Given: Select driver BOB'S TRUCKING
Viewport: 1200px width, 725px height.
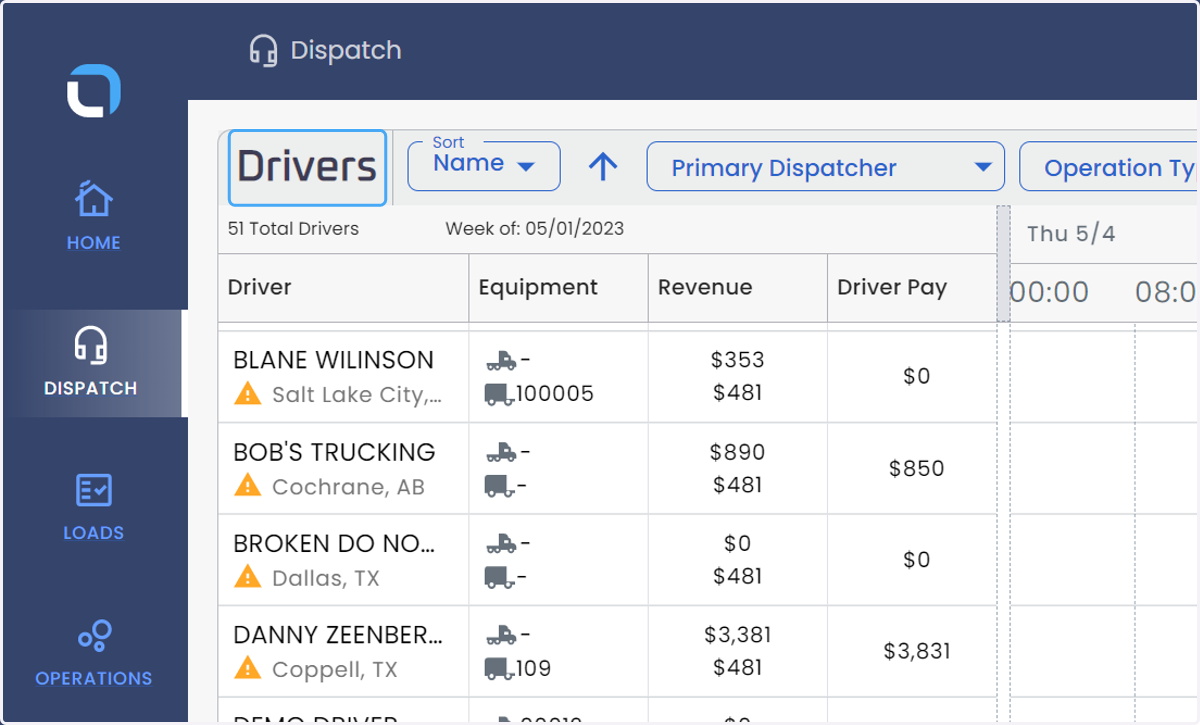Looking at the screenshot, I should [334, 452].
